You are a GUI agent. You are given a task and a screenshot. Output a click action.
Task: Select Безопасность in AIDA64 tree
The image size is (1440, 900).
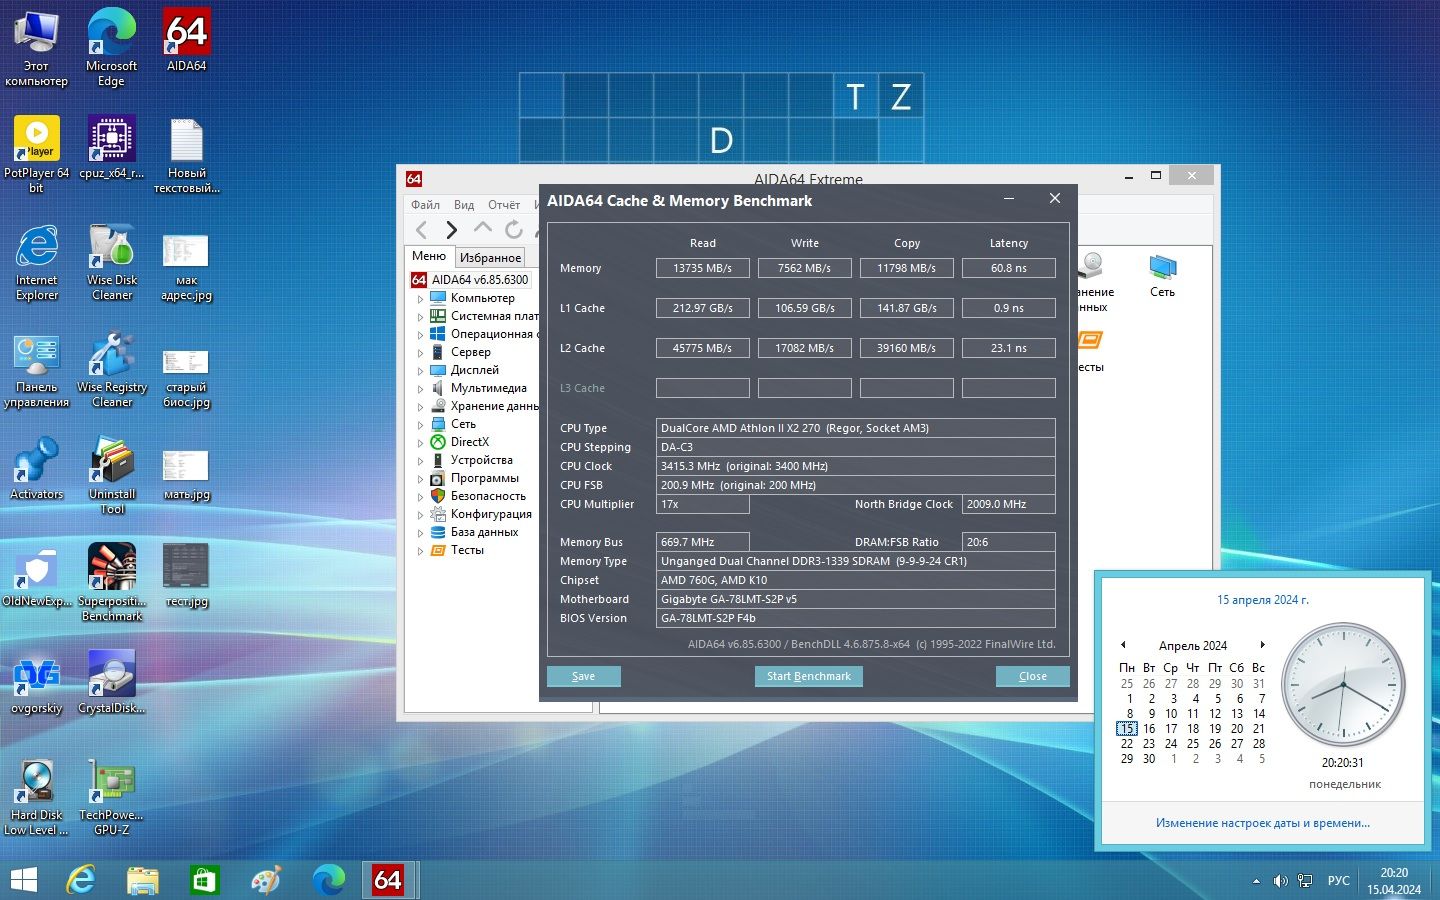[488, 496]
